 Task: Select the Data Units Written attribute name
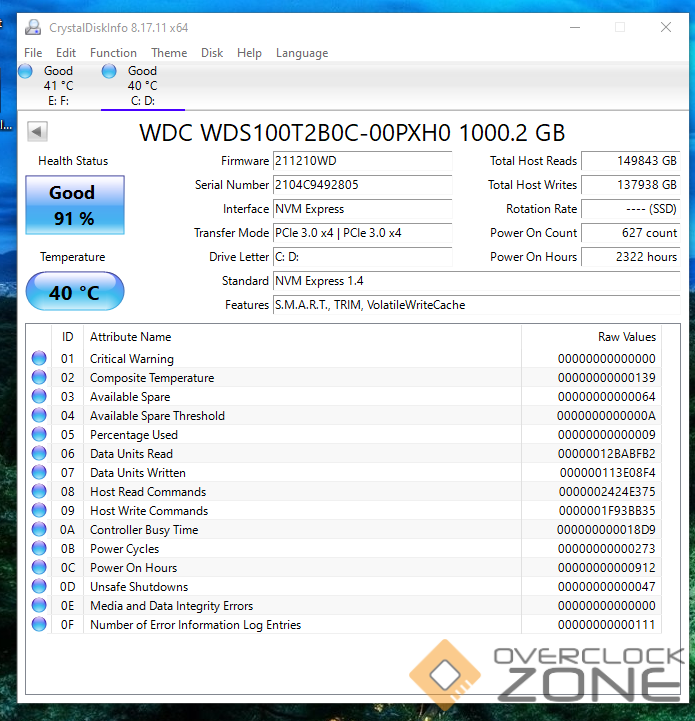(138, 473)
